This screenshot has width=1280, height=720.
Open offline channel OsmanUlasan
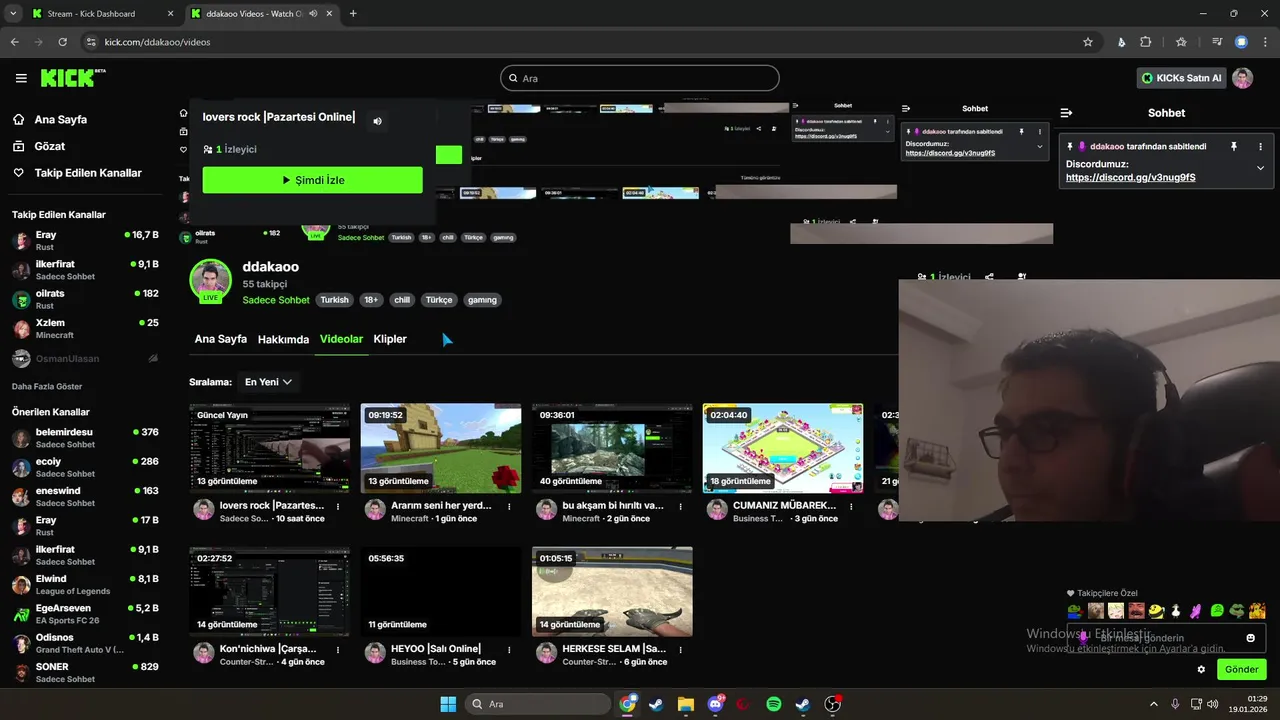pos(85,358)
